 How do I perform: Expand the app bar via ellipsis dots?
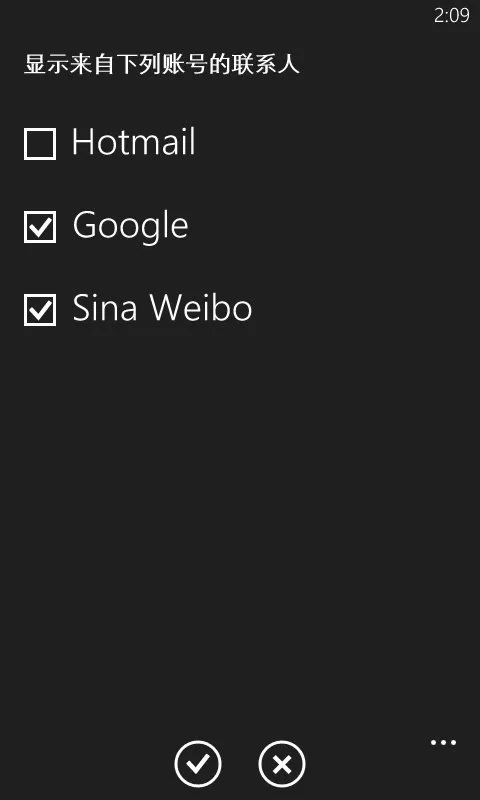(443, 742)
